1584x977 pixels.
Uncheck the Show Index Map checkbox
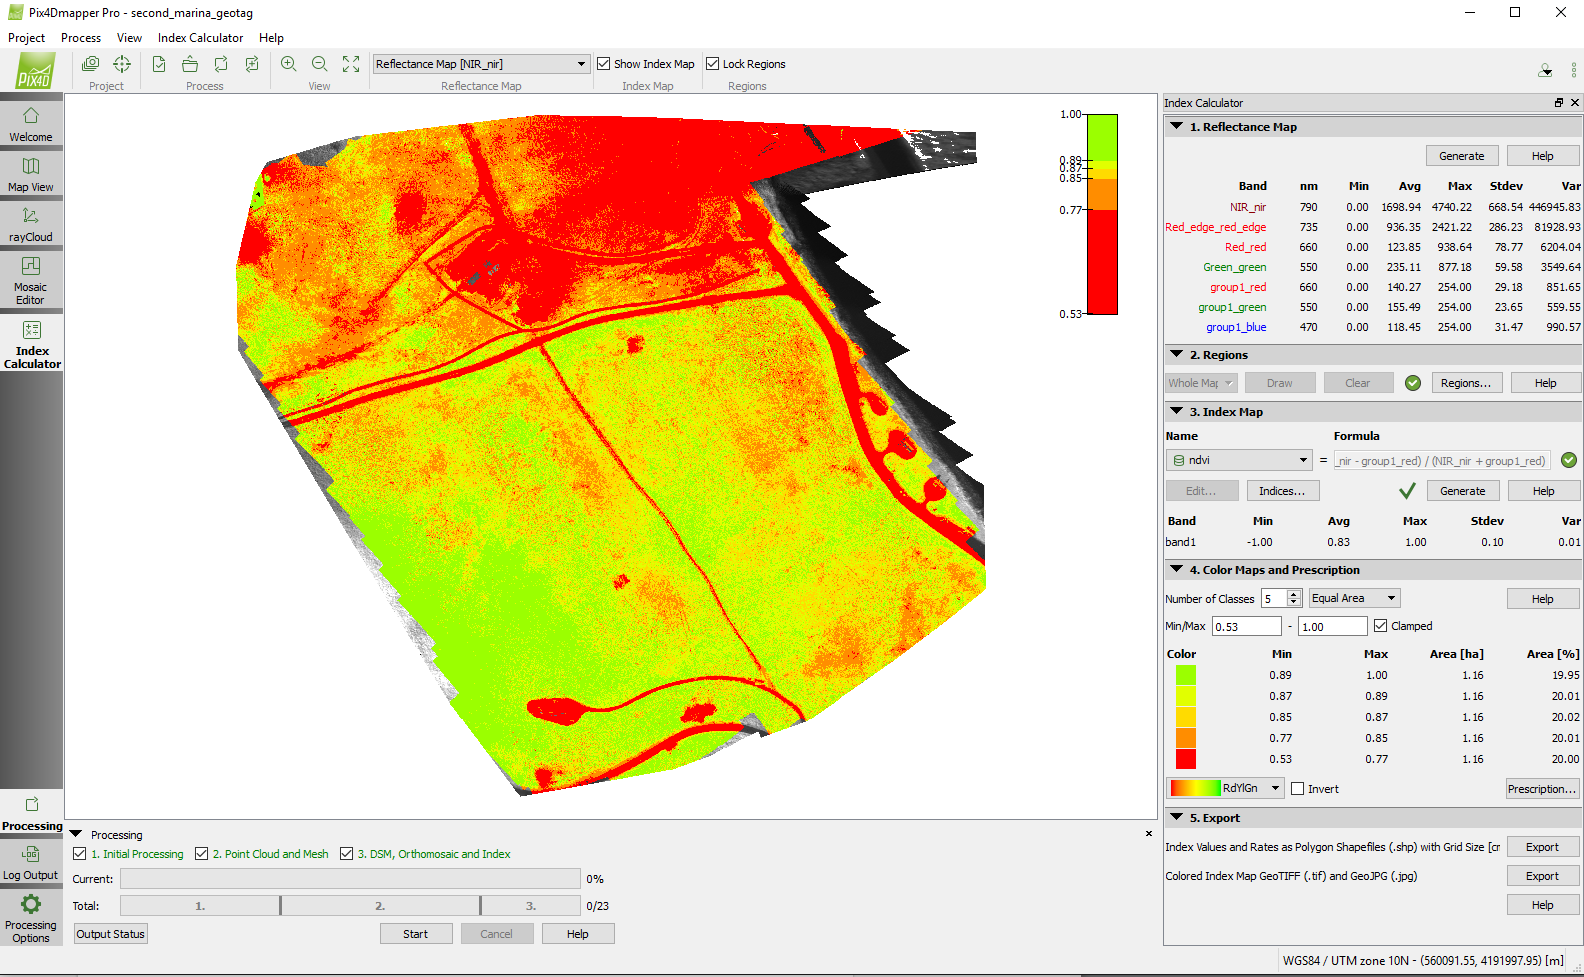point(604,64)
